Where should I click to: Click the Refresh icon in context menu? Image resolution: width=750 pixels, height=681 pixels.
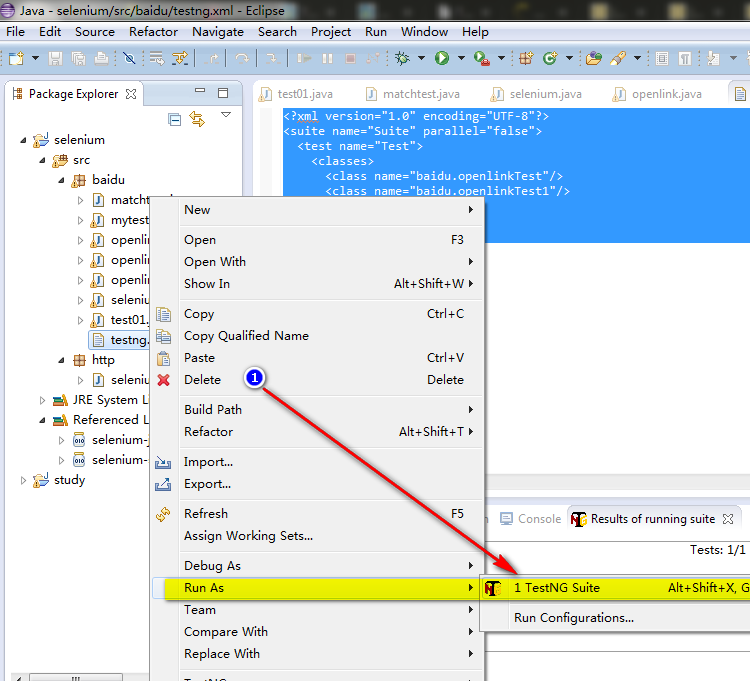[164, 514]
